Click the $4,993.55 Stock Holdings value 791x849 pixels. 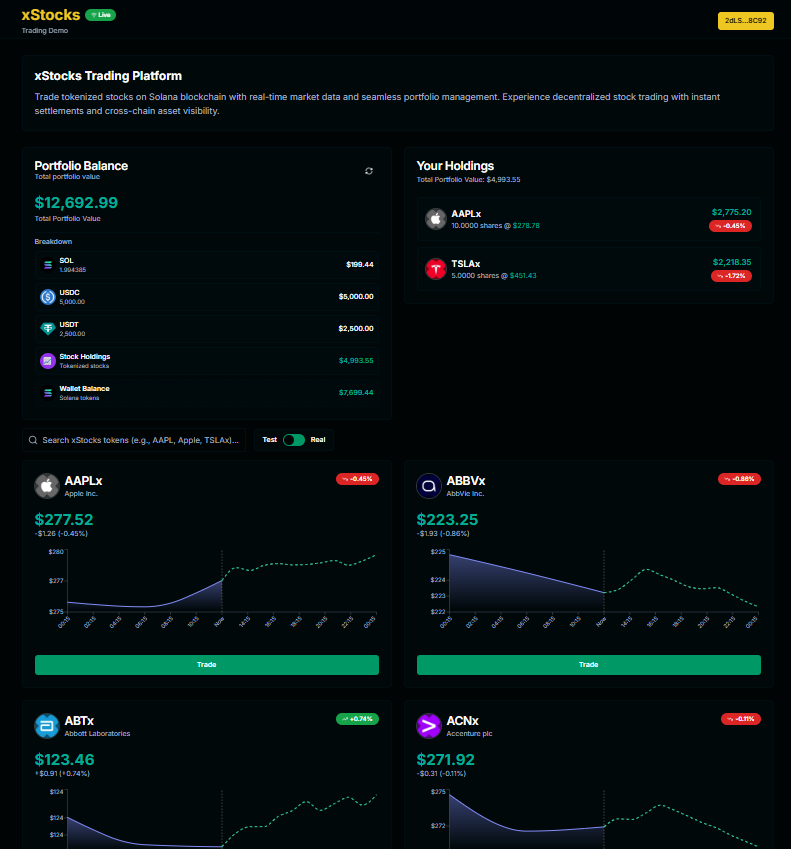(x=356, y=361)
